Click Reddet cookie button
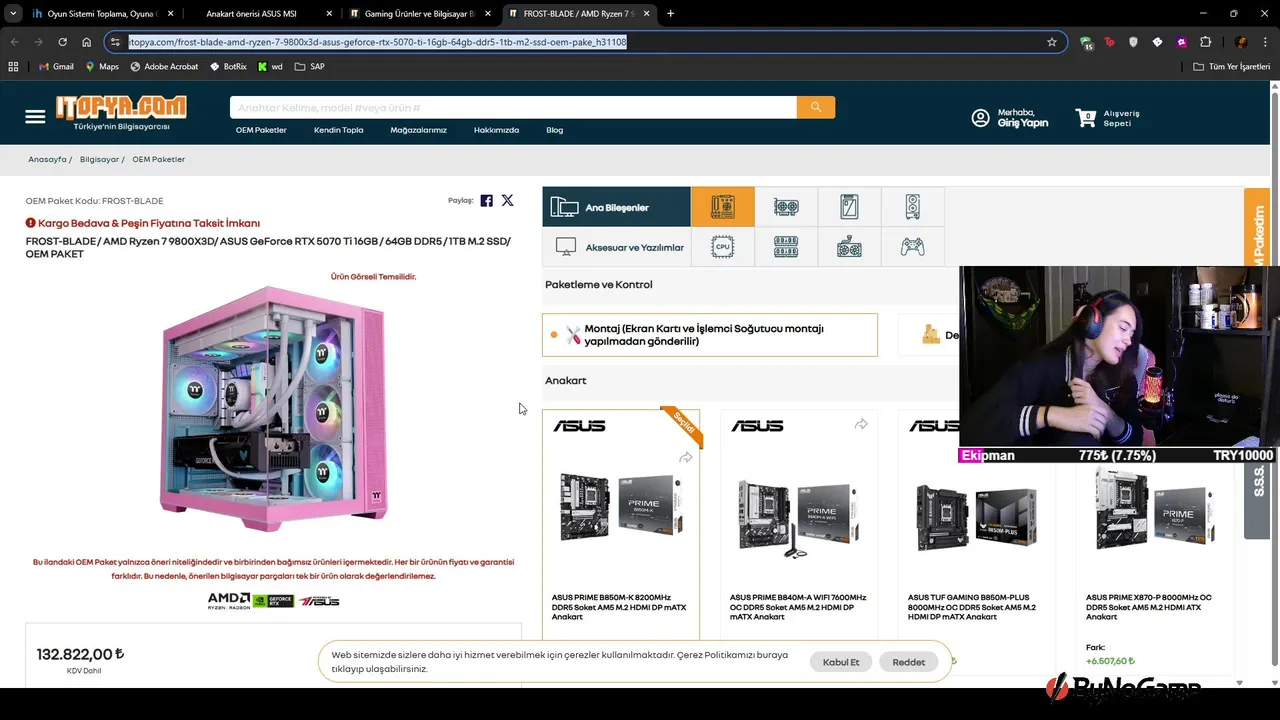 click(x=908, y=662)
